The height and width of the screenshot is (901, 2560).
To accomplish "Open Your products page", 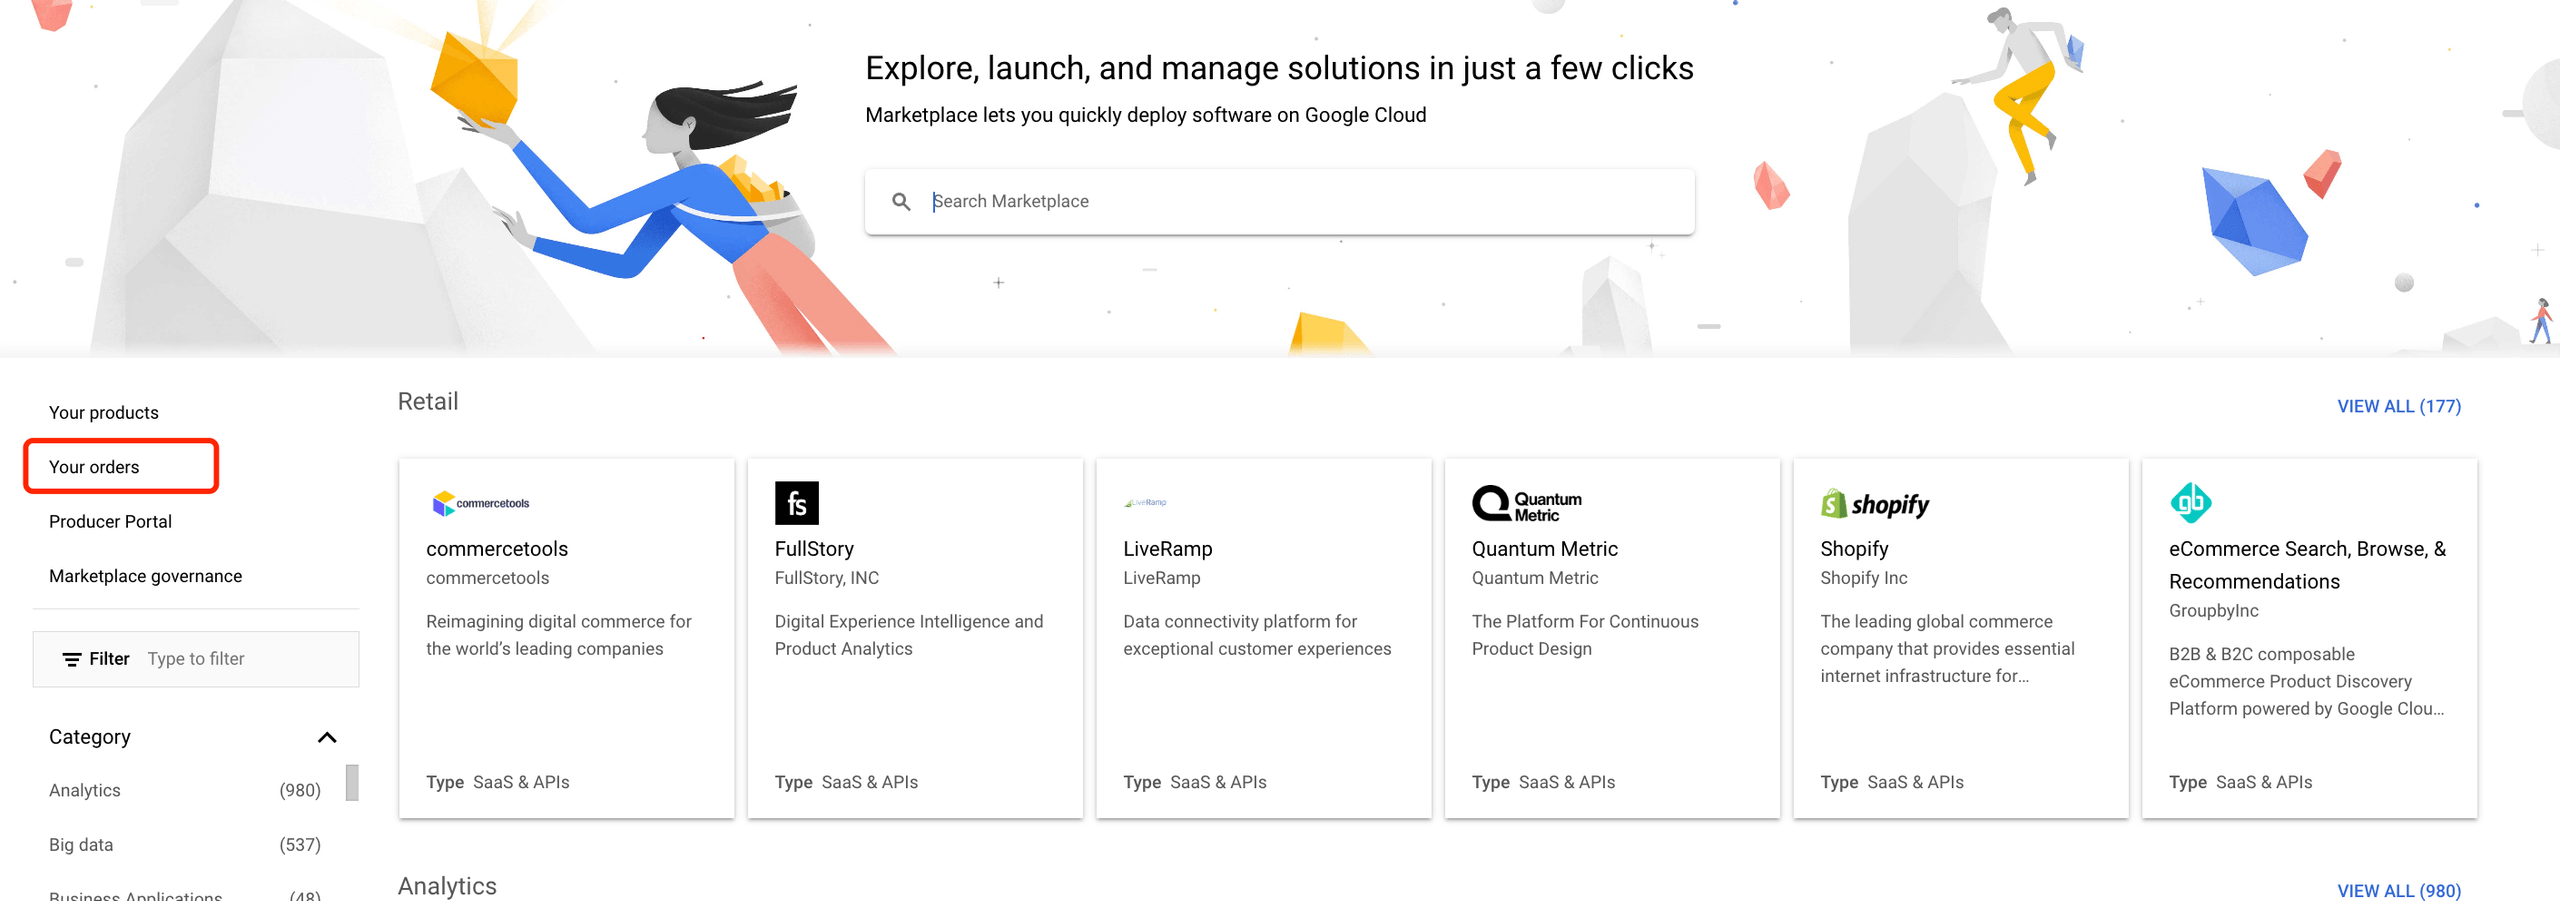I will pos(103,411).
